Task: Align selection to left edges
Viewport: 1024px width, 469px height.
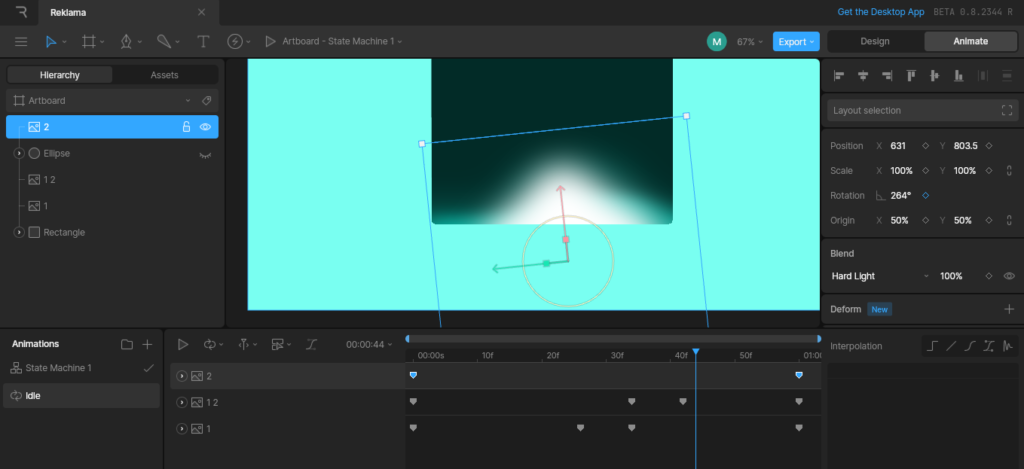Action: click(839, 76)
